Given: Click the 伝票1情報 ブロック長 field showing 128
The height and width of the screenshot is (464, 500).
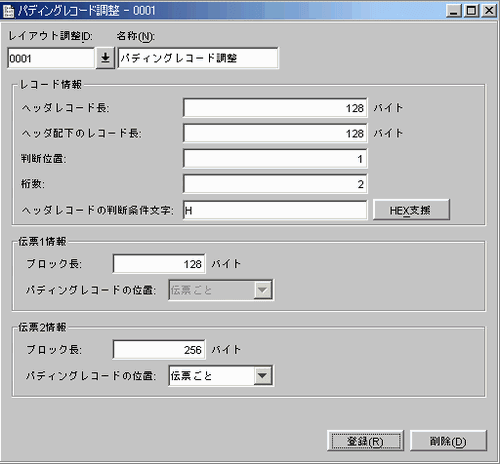Looking at the screenshot, I should 159,264.
